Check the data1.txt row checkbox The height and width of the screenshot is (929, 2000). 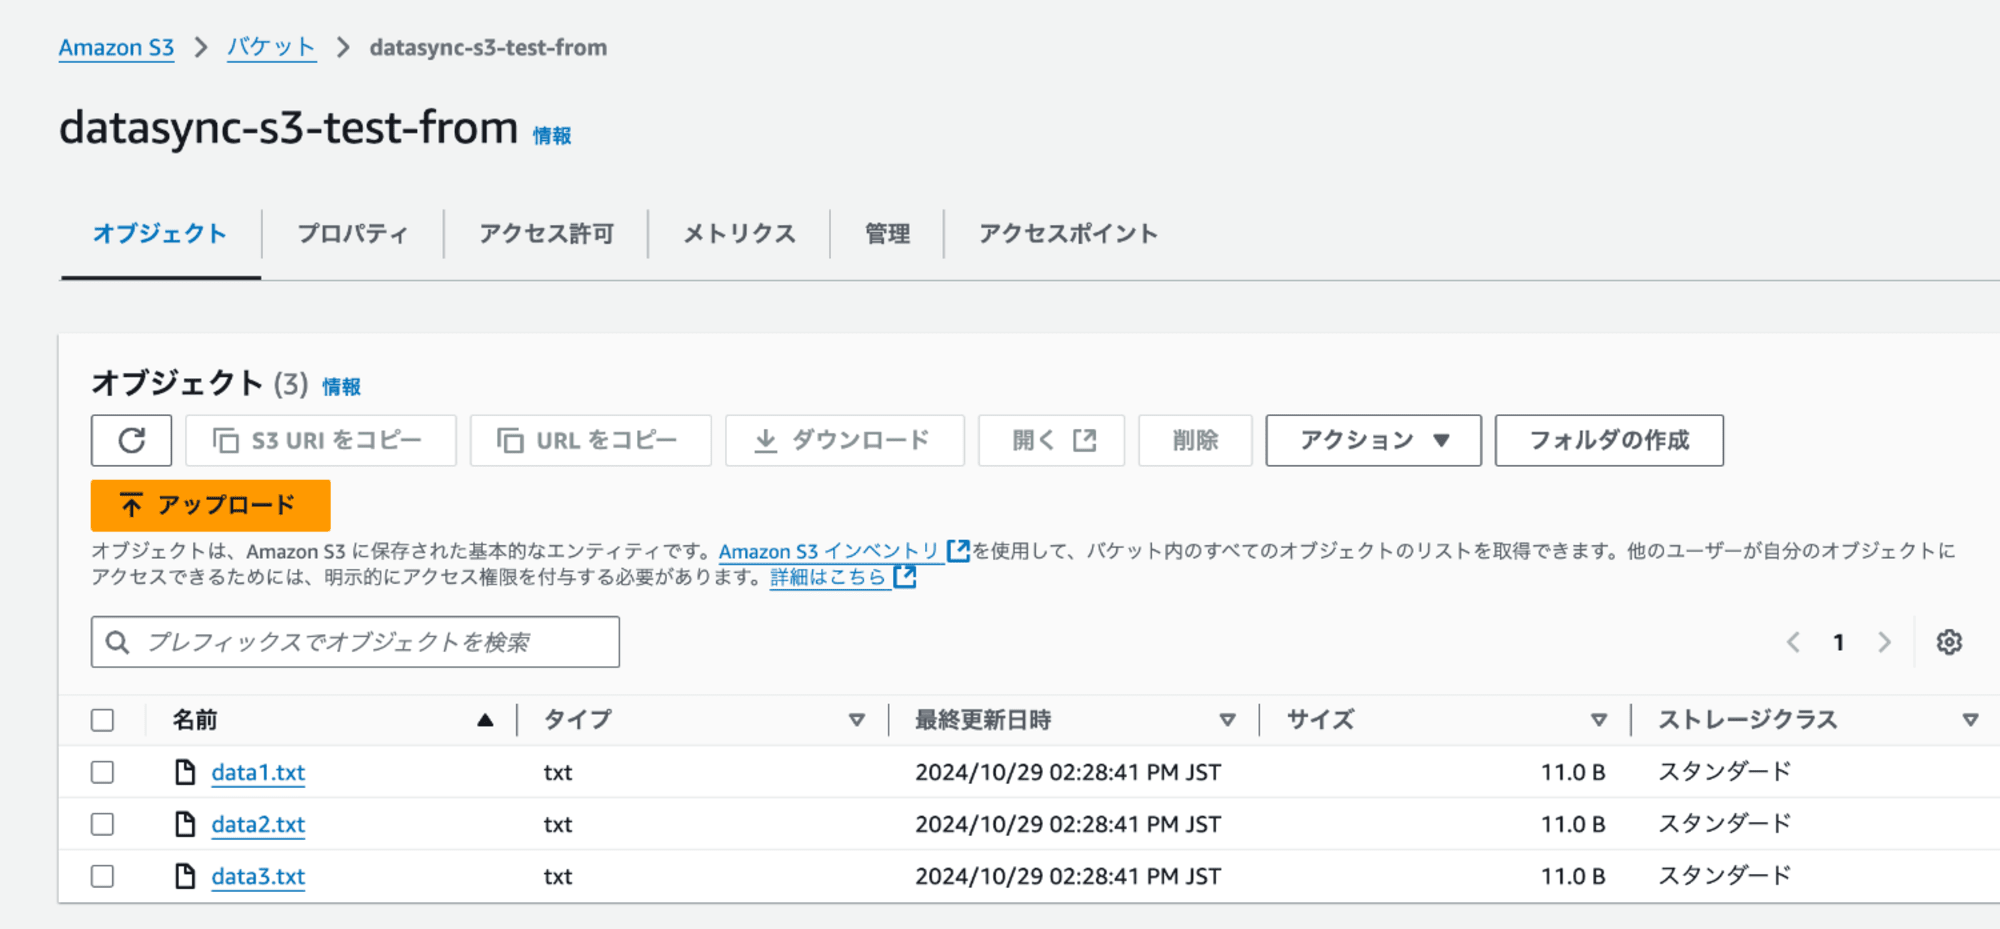(102, 772)
